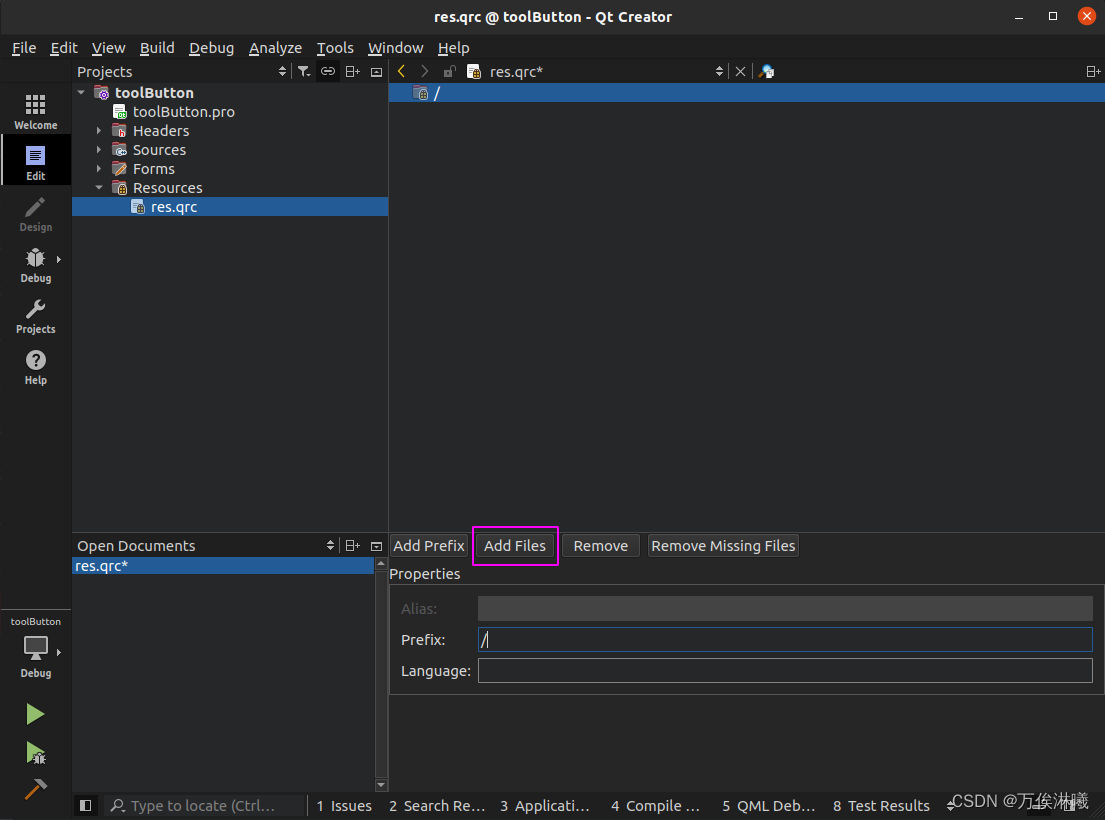The image size is (1105, 820).
Task: Collapse the toolButton project node
Action: point(82,92)
